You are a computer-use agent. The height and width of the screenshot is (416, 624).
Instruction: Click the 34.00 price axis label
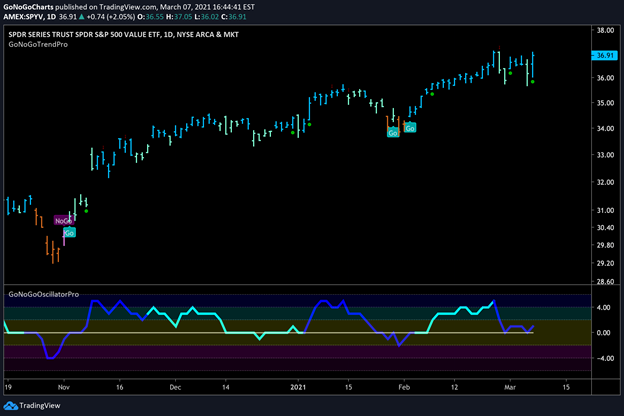(605, 128)
